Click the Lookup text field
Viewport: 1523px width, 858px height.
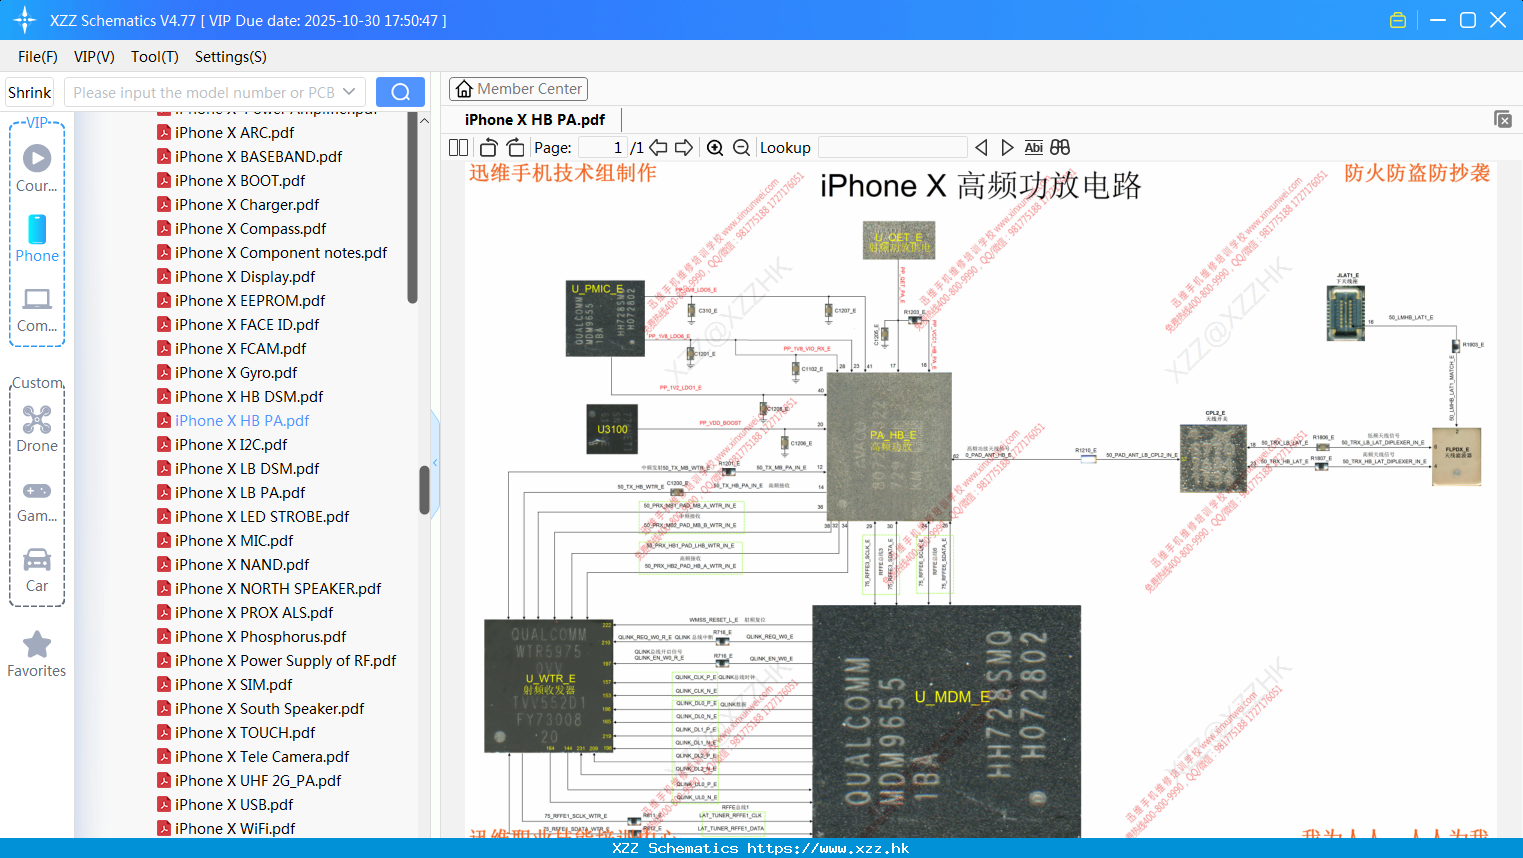tap(893, 147)
